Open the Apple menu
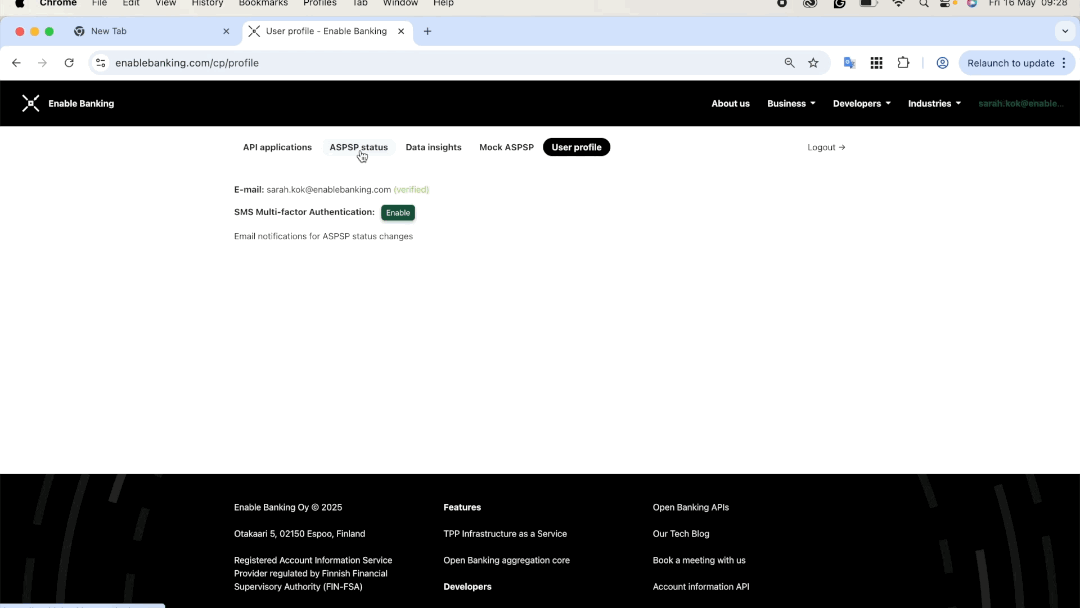The image size is (1080, 608). (x=19, y=3)
